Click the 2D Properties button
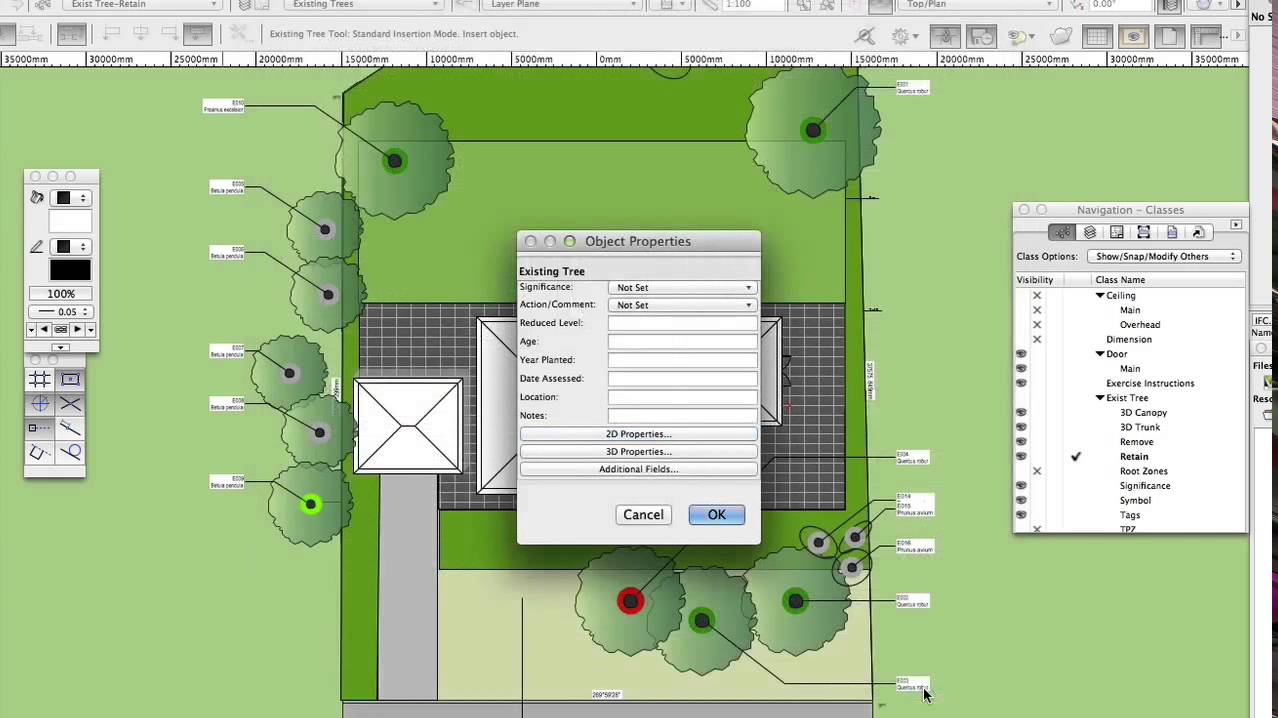The image size is (1278, 718). (638, 434)
